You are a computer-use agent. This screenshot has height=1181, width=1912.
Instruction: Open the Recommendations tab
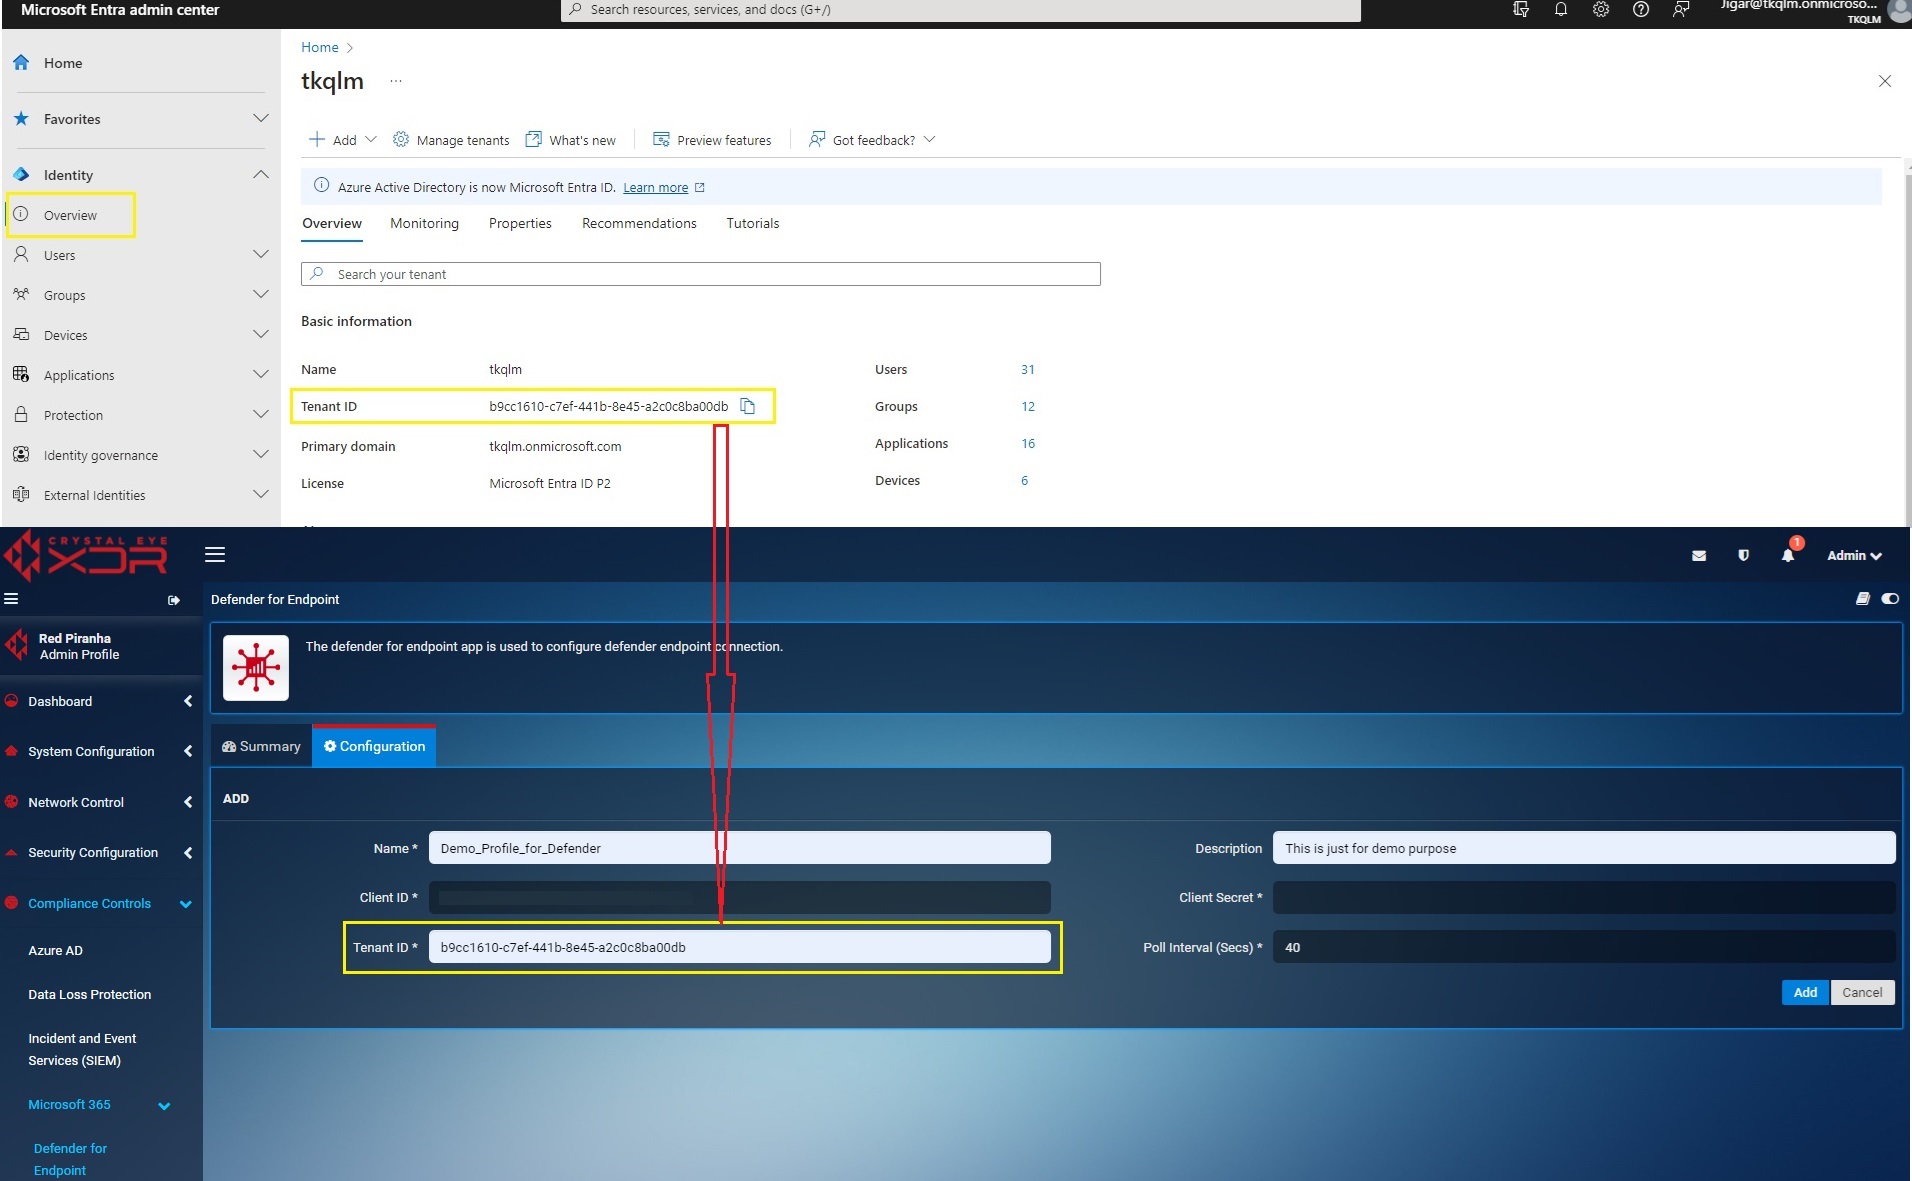click(639, 223)
